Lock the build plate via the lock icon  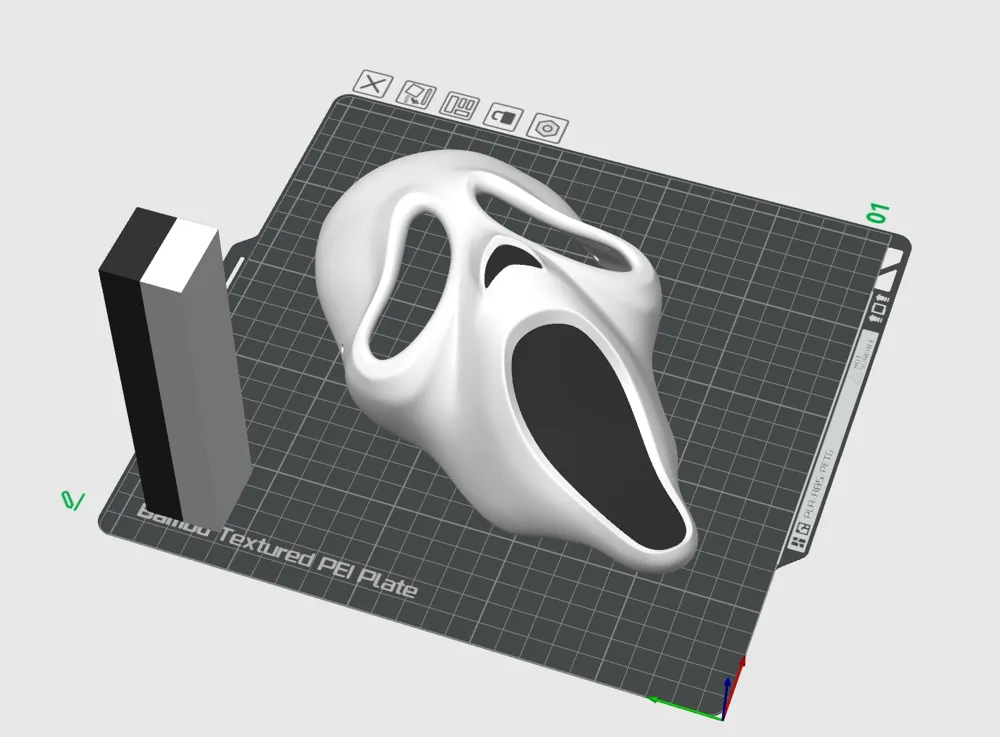(x=503, y=117)
